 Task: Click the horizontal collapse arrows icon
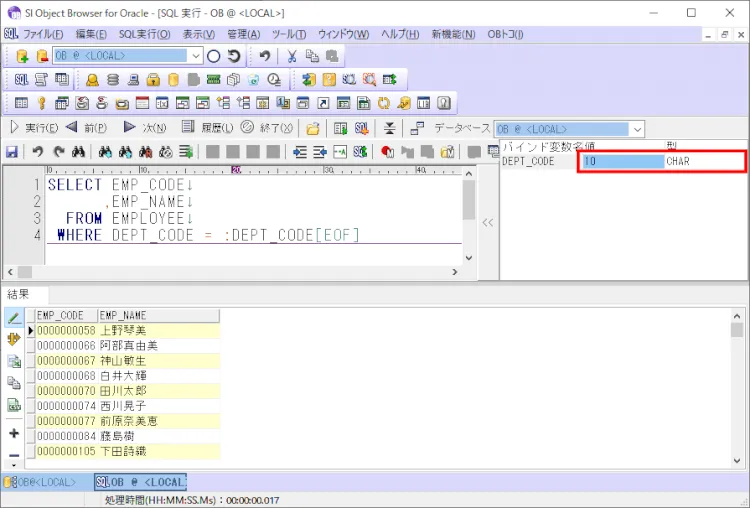click(389, 128)
